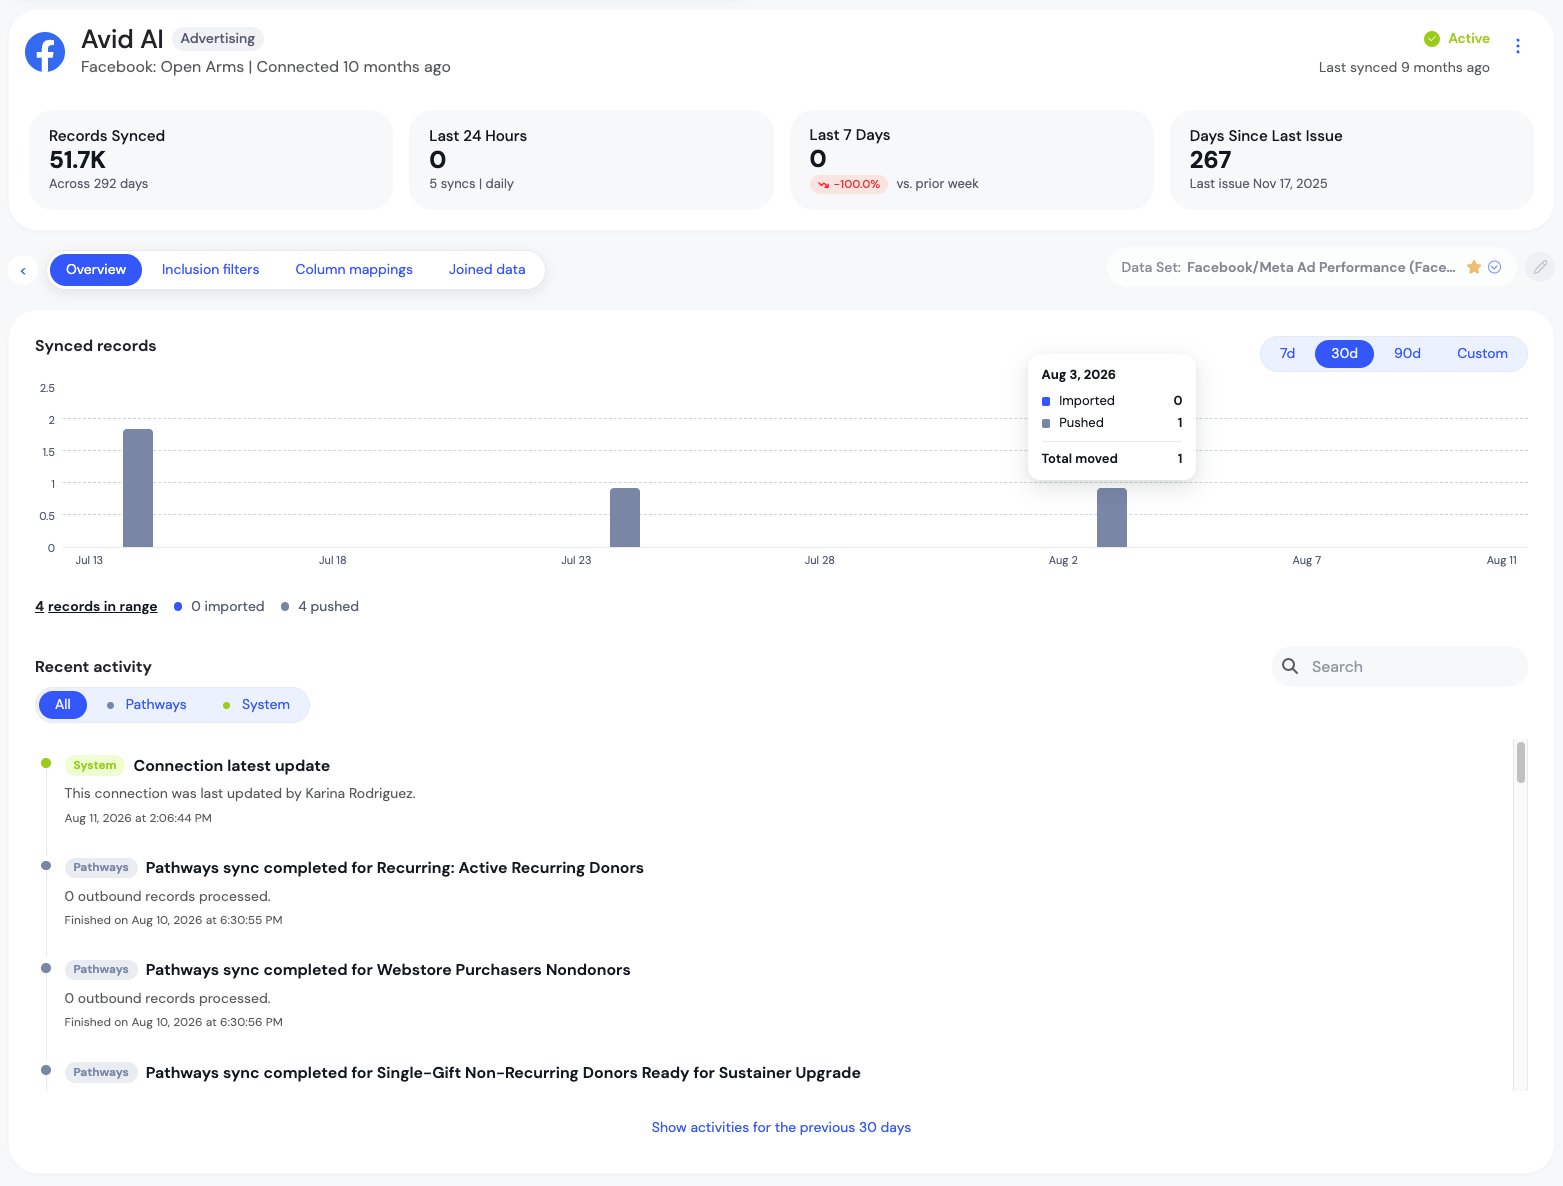This screenshot has height=1186, width=1563.
Task: Click the Facebook logo icon
Action: coord(45,52)
